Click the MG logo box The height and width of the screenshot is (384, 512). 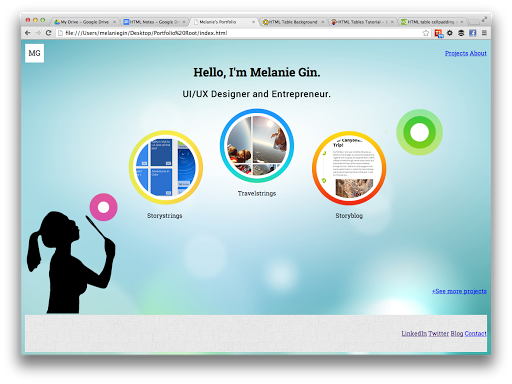pyautogui.click(x=34, y=53)
